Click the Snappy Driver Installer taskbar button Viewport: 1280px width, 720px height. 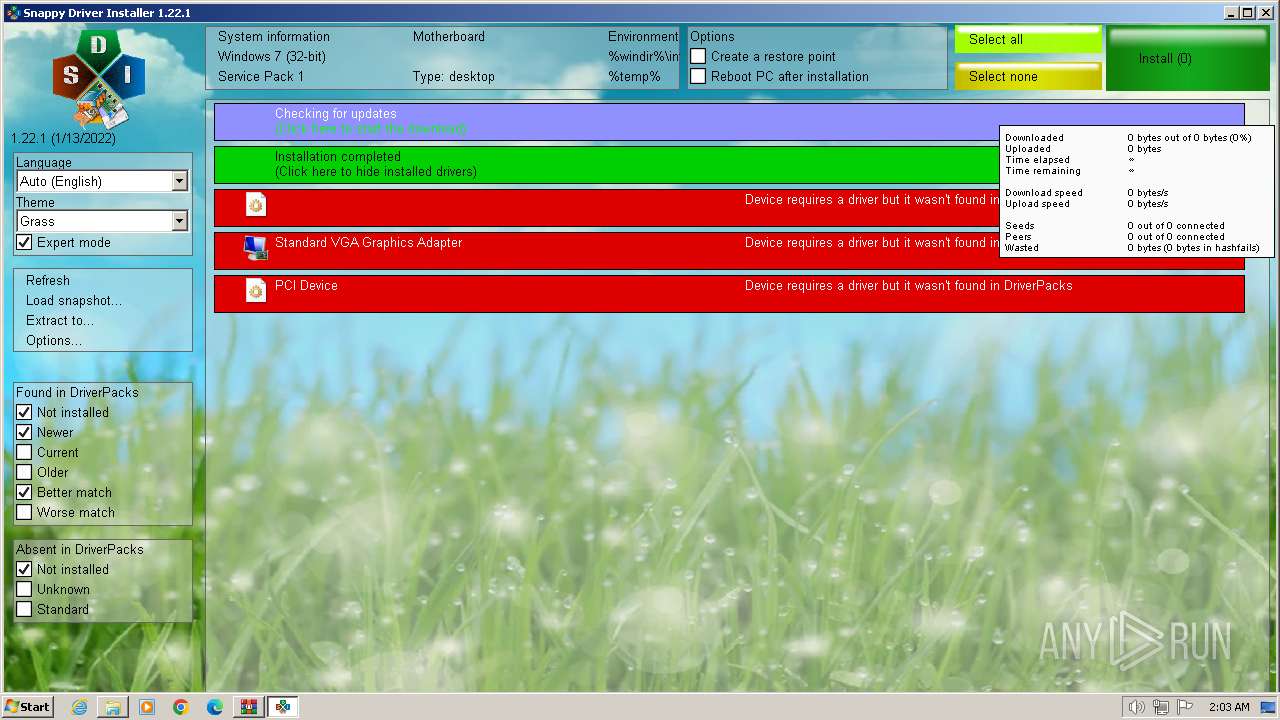[x=283, y=707]
